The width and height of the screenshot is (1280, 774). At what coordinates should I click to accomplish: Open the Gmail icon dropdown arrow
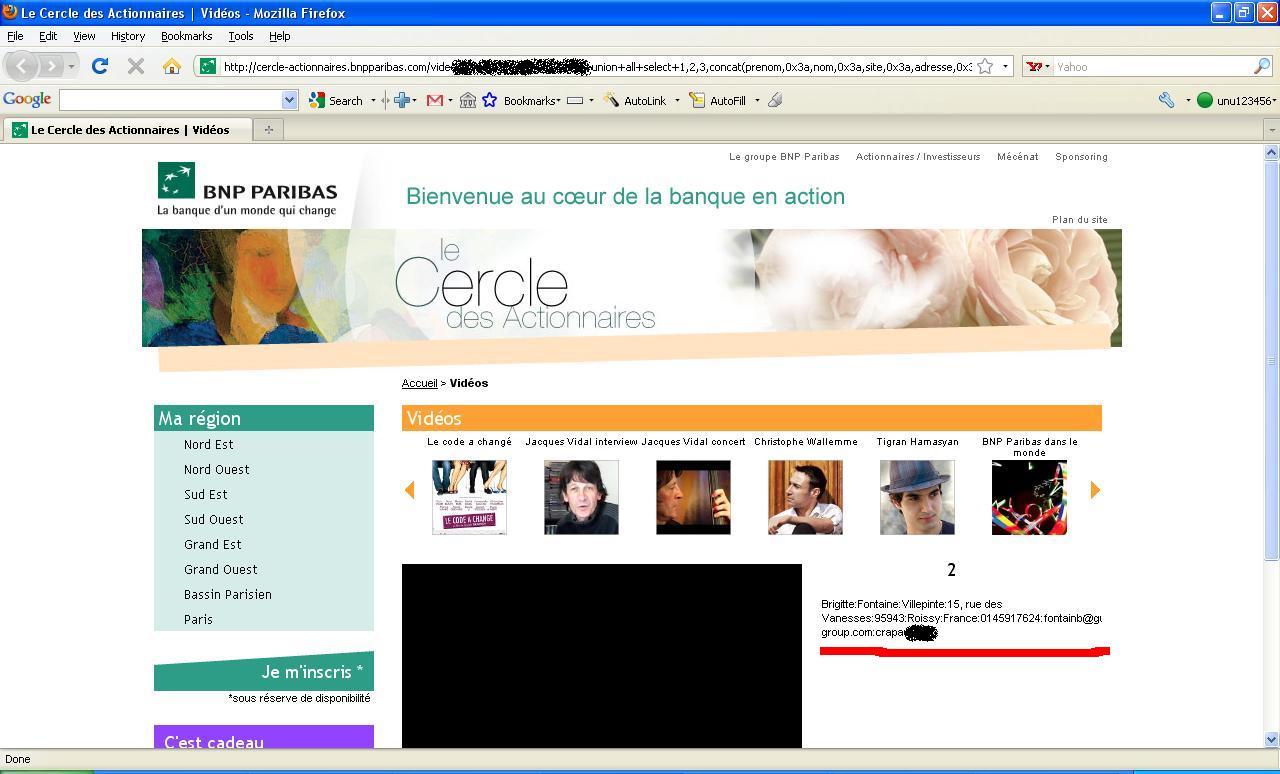pyautogui.click(x=450, y=100)
